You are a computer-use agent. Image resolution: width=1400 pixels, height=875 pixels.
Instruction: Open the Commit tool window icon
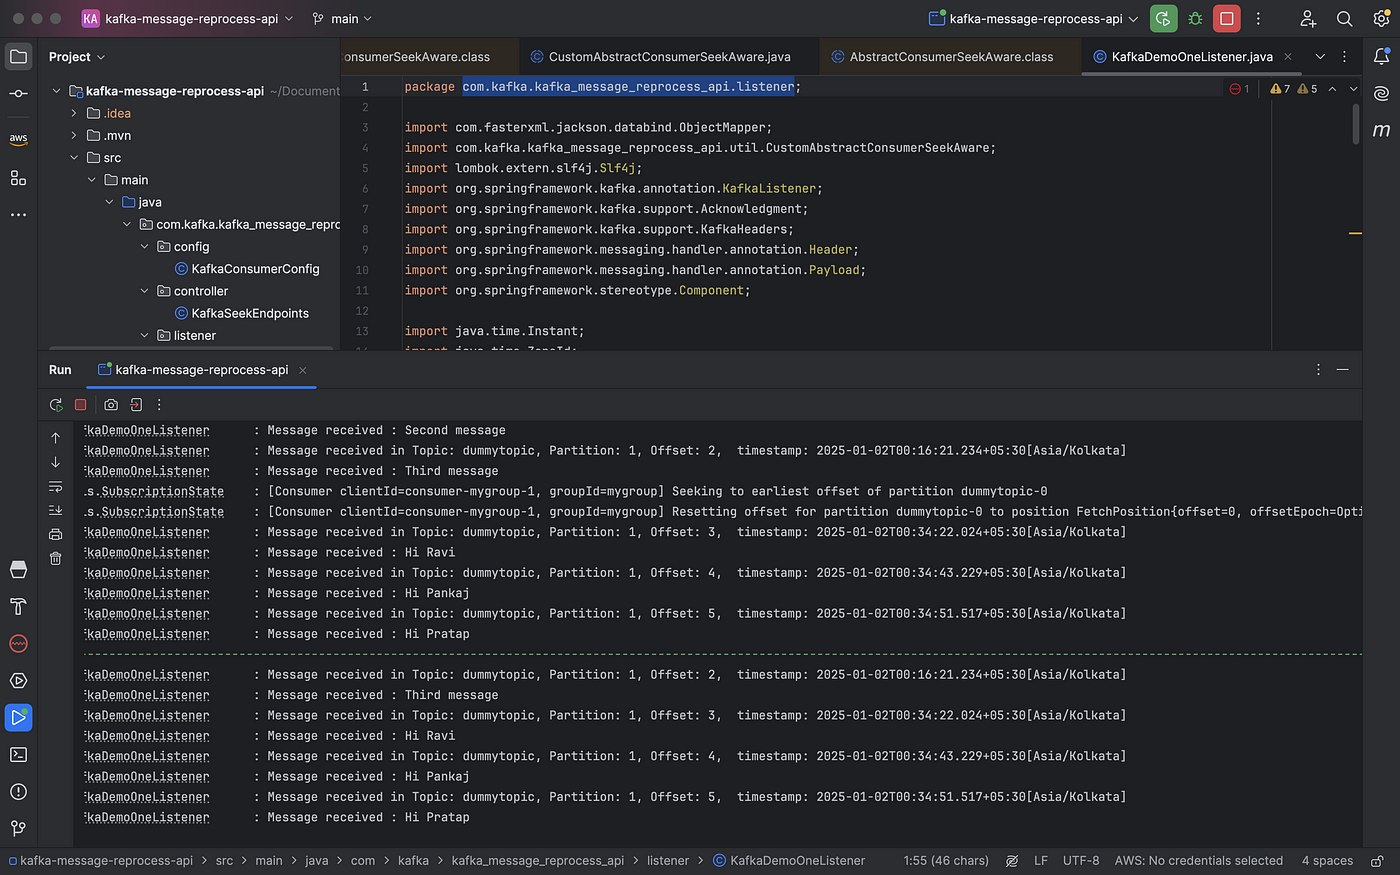pos(18,93)
